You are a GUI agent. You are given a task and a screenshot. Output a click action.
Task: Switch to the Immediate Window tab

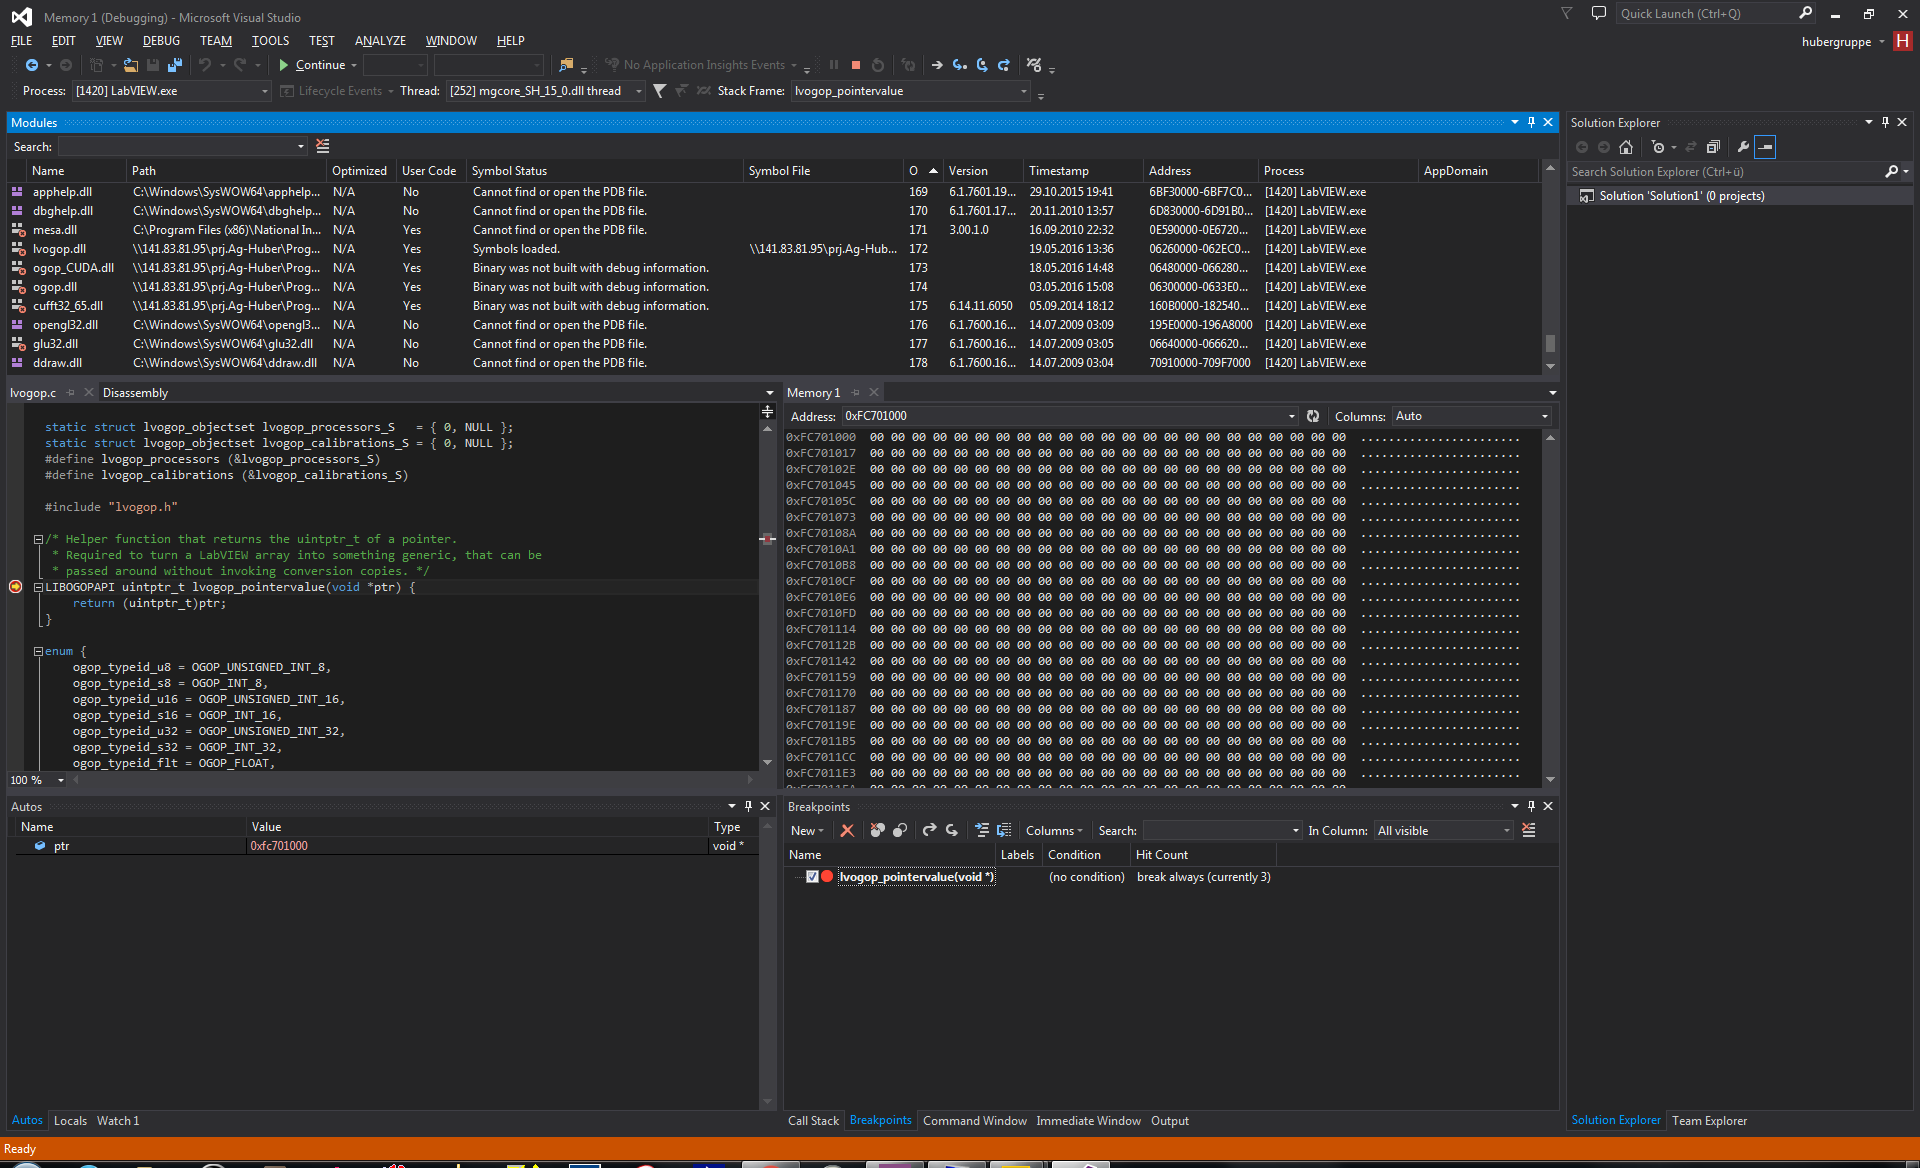tap(1088, 1121)
